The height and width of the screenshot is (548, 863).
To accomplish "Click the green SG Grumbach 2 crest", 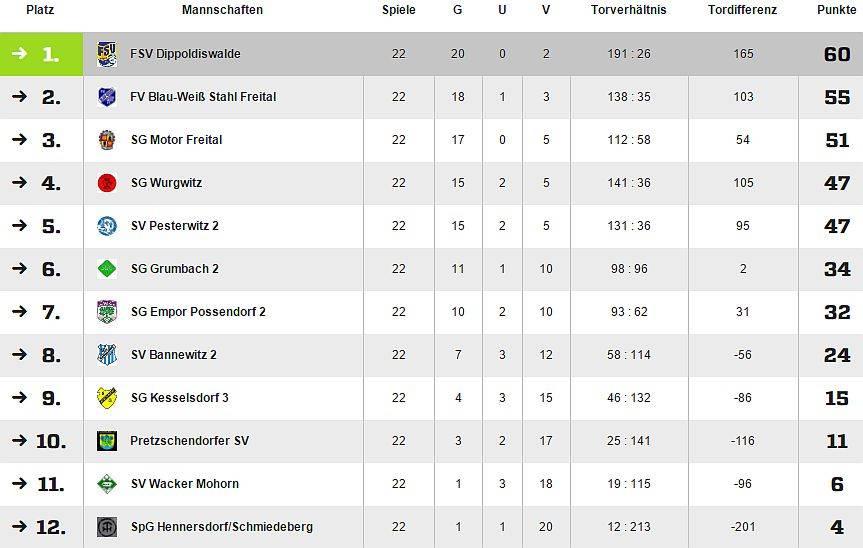I will click(x=107, y=269).
